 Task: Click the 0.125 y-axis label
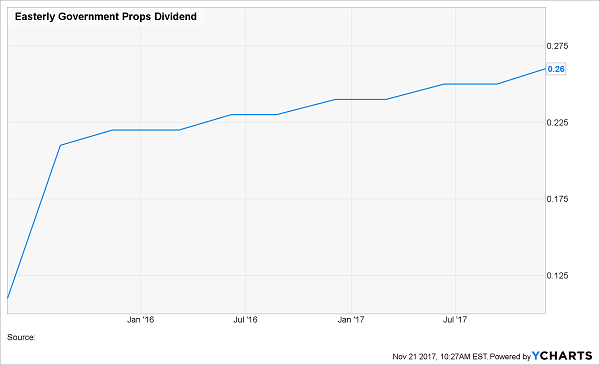[557, 275]
